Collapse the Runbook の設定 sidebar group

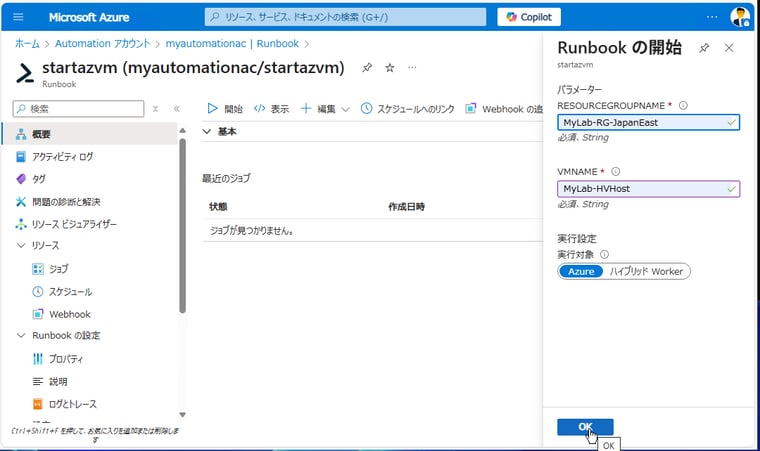[21, 336]
